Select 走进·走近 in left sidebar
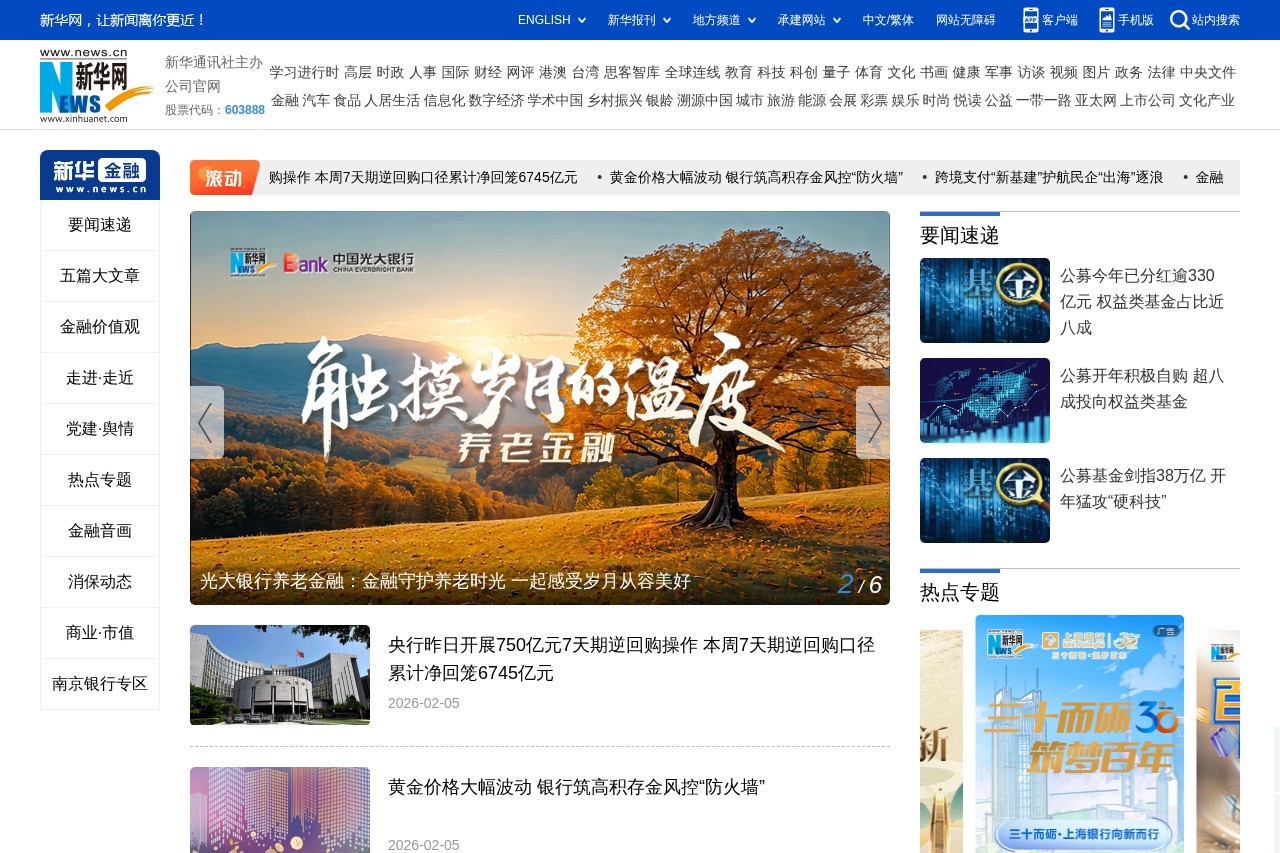 point(100,378)
